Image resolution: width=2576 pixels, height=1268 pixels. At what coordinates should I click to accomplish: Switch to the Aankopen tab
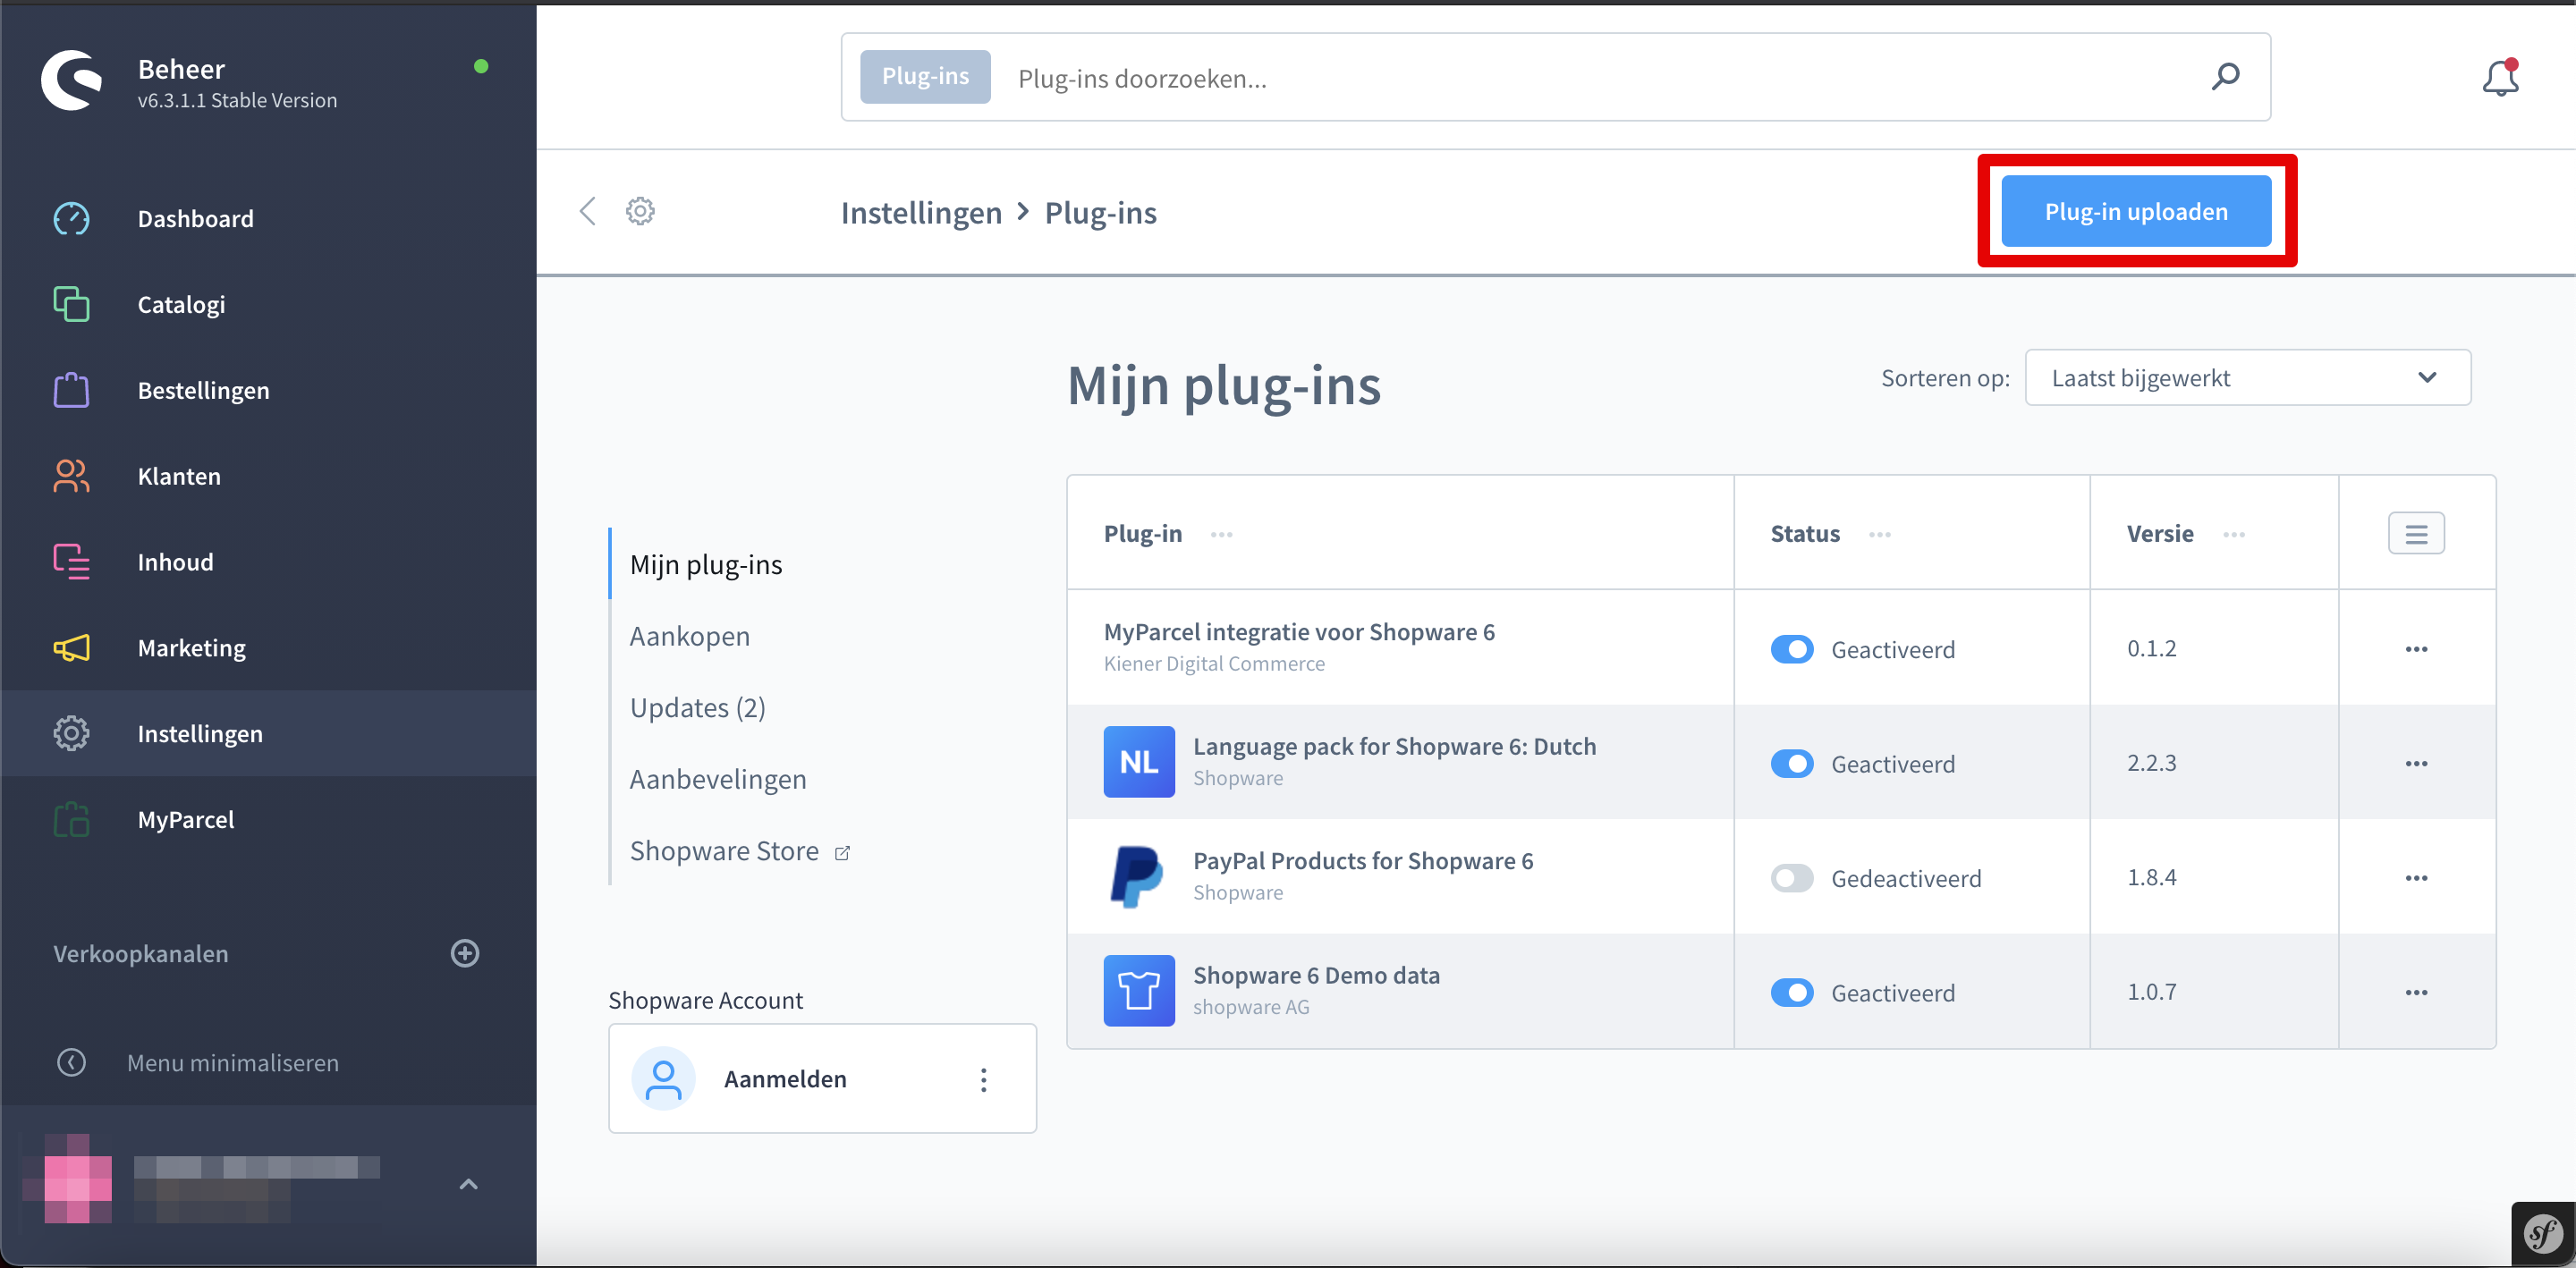pos(689,635)
